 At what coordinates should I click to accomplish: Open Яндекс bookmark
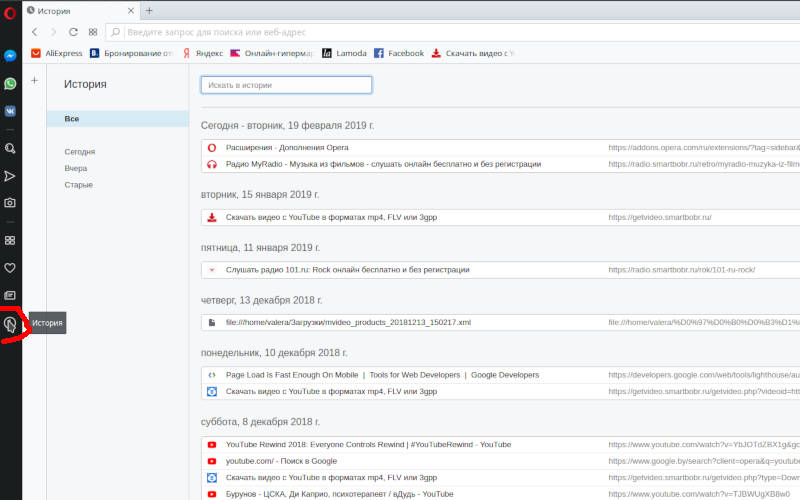(x=203, y=53)
